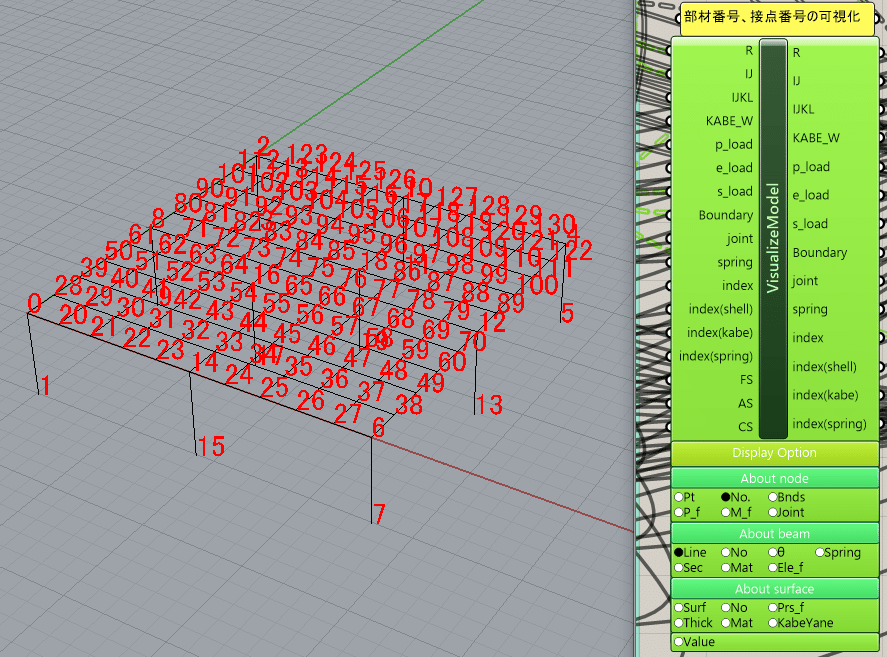Click the FS input parameter
Screen dimensions: 887x657
[x=746, y=380]
